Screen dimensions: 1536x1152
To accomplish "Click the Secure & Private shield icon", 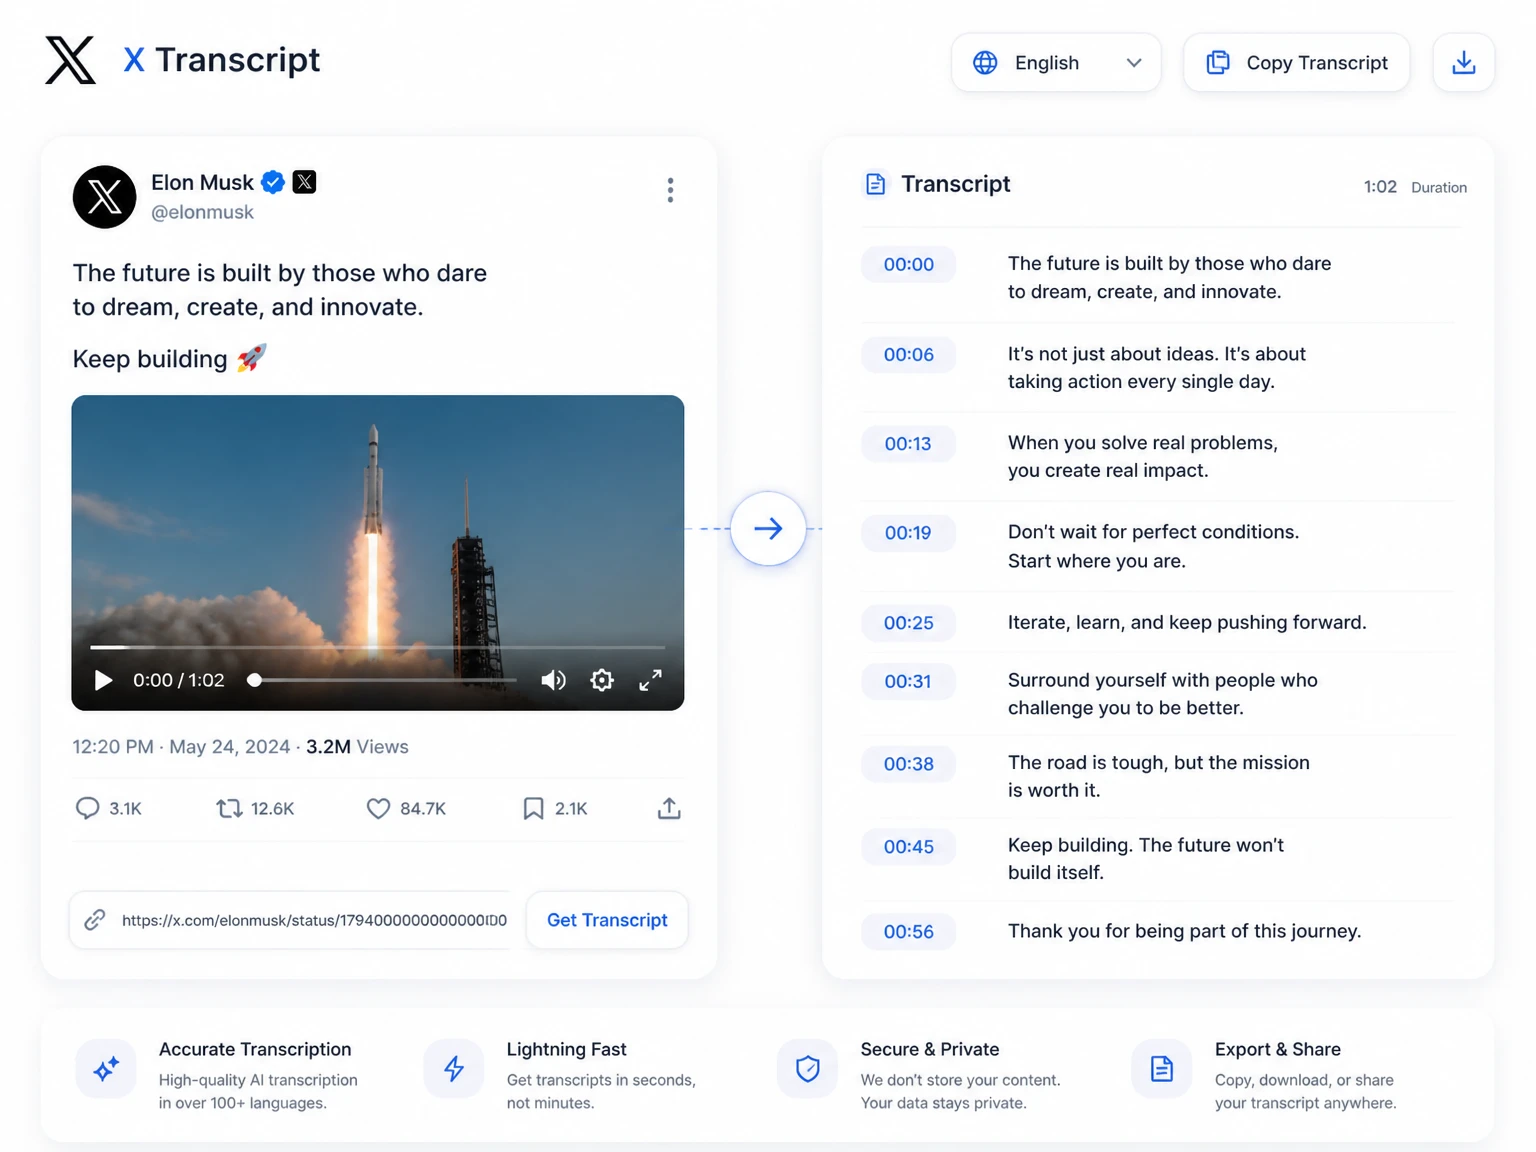I will click(x=808, y=1069).
